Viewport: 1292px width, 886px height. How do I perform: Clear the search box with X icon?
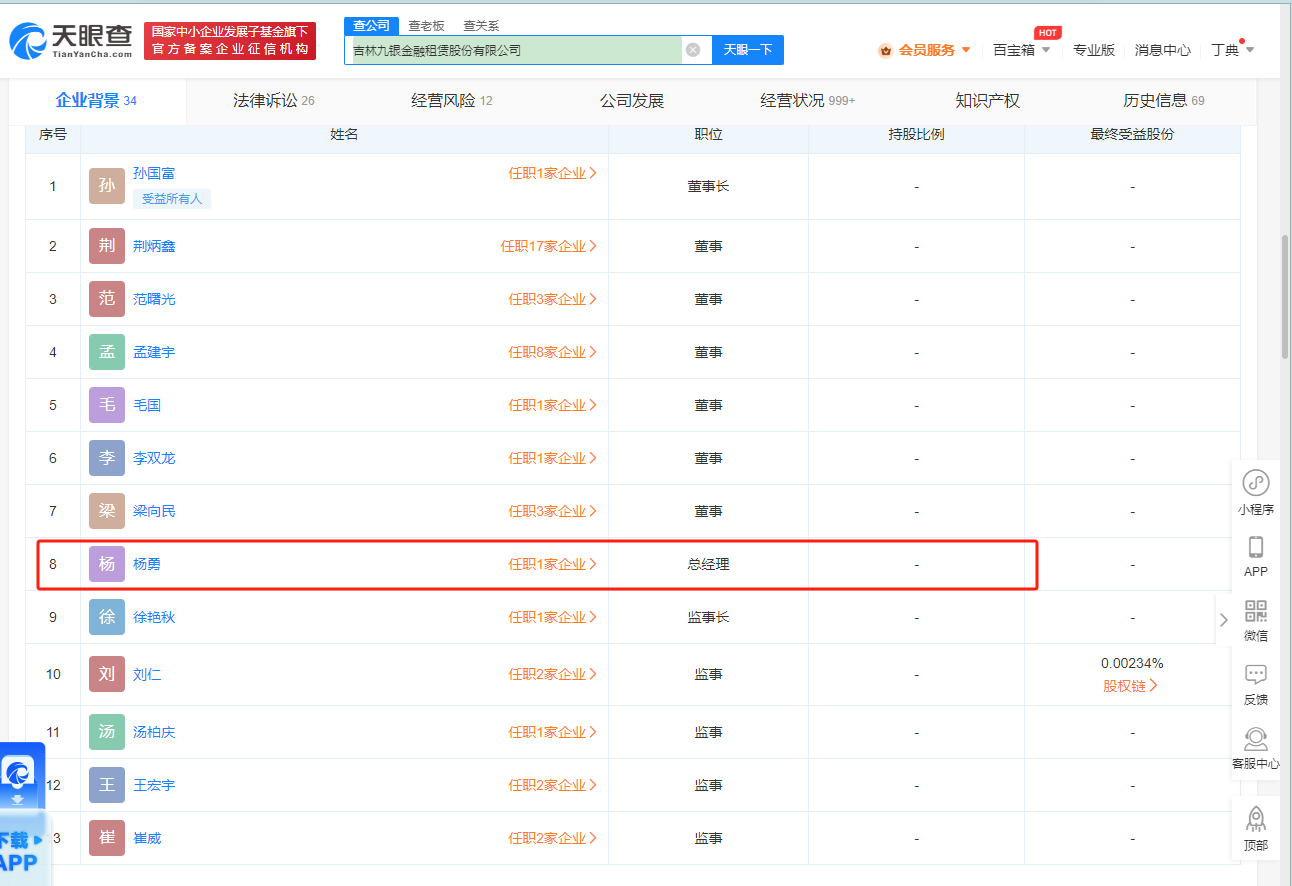(692, 50)
